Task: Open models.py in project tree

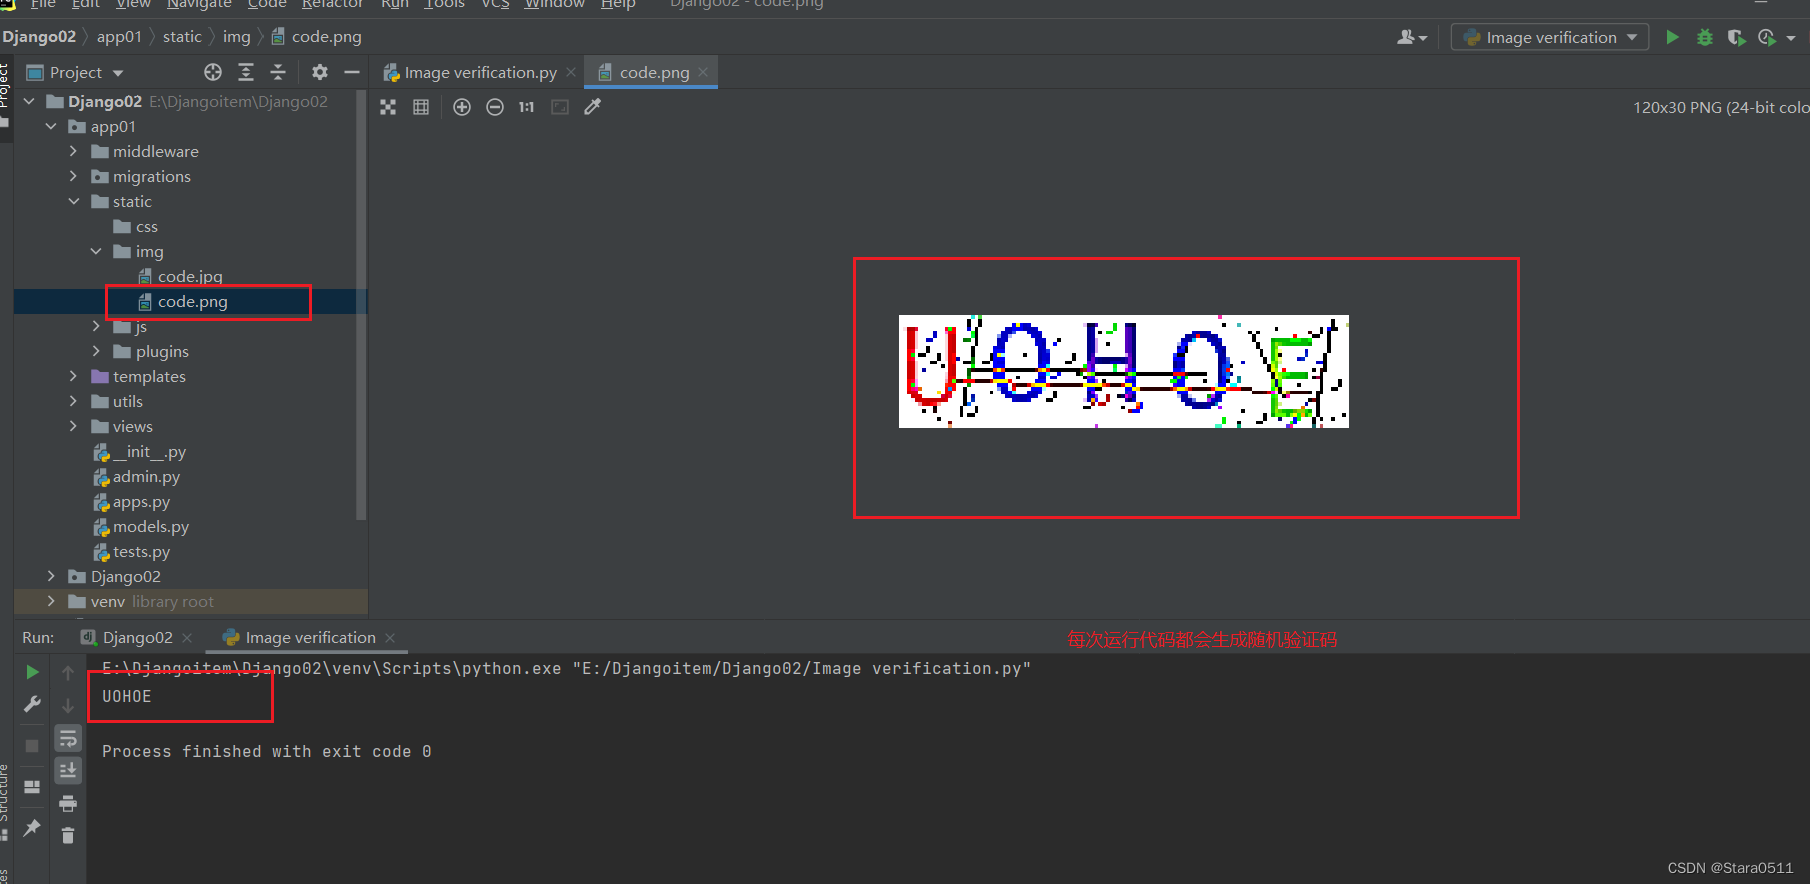Action: click(x=141, y=527)
